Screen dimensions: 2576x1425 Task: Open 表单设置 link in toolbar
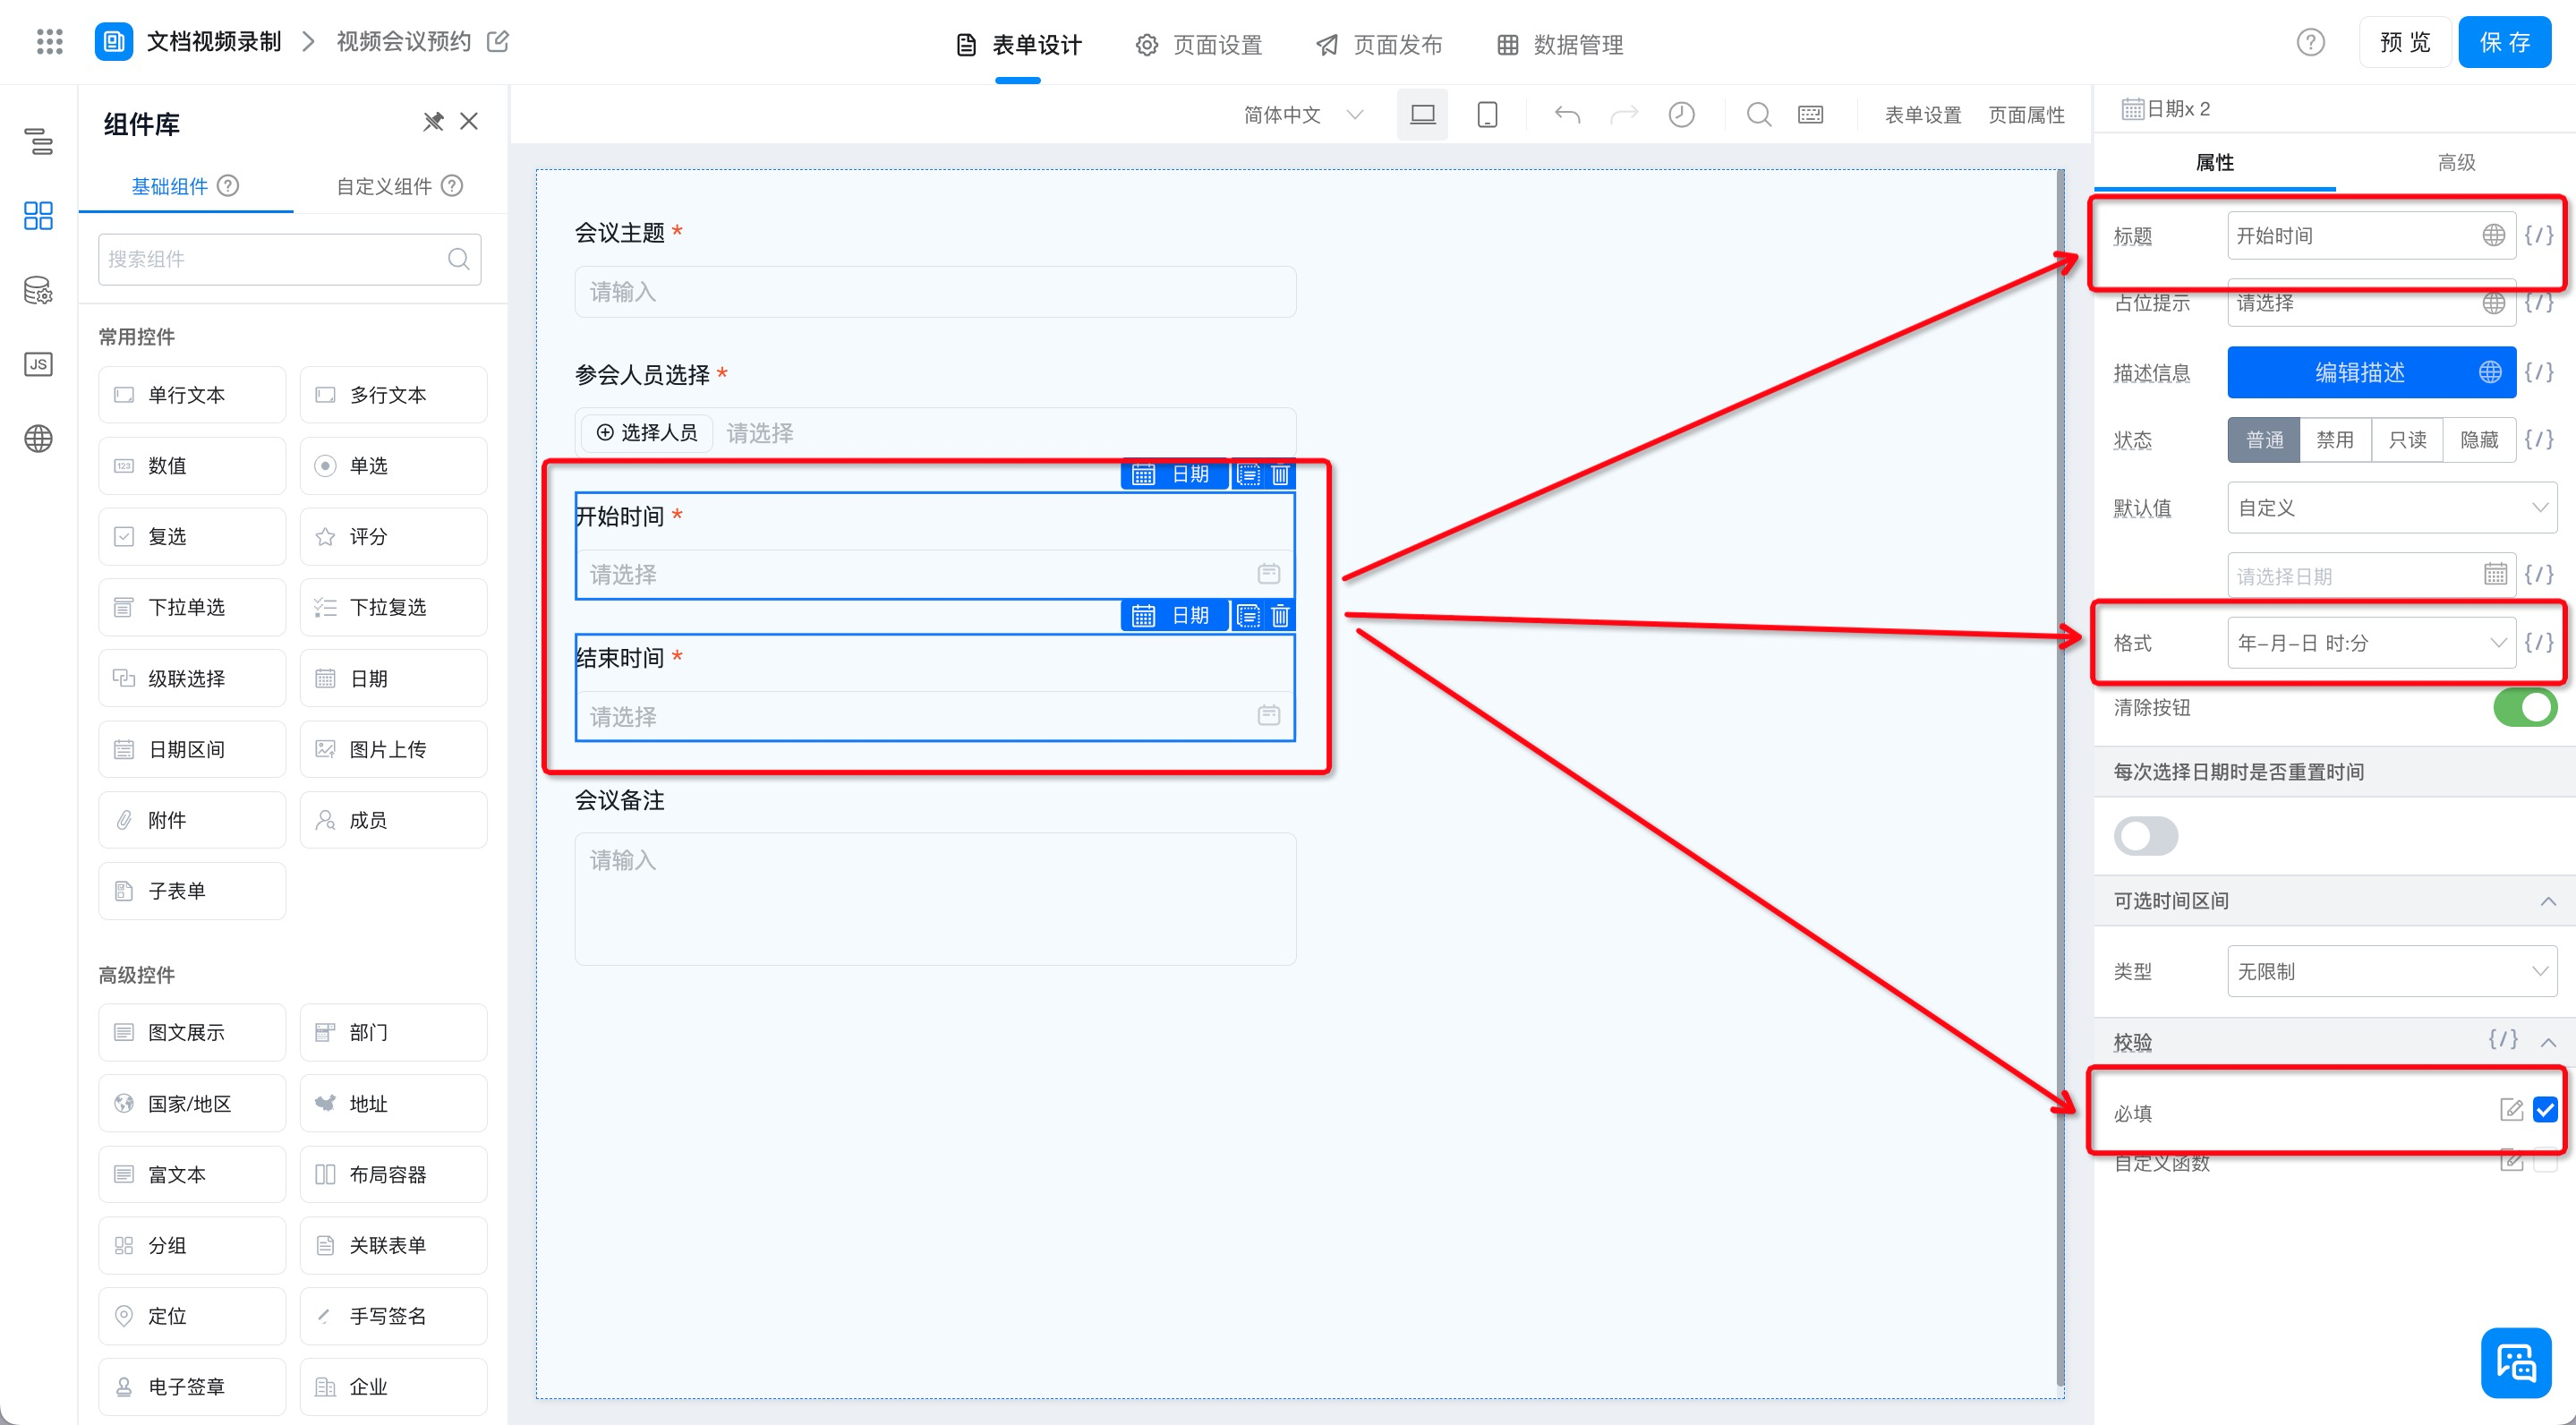point(1922,115)
